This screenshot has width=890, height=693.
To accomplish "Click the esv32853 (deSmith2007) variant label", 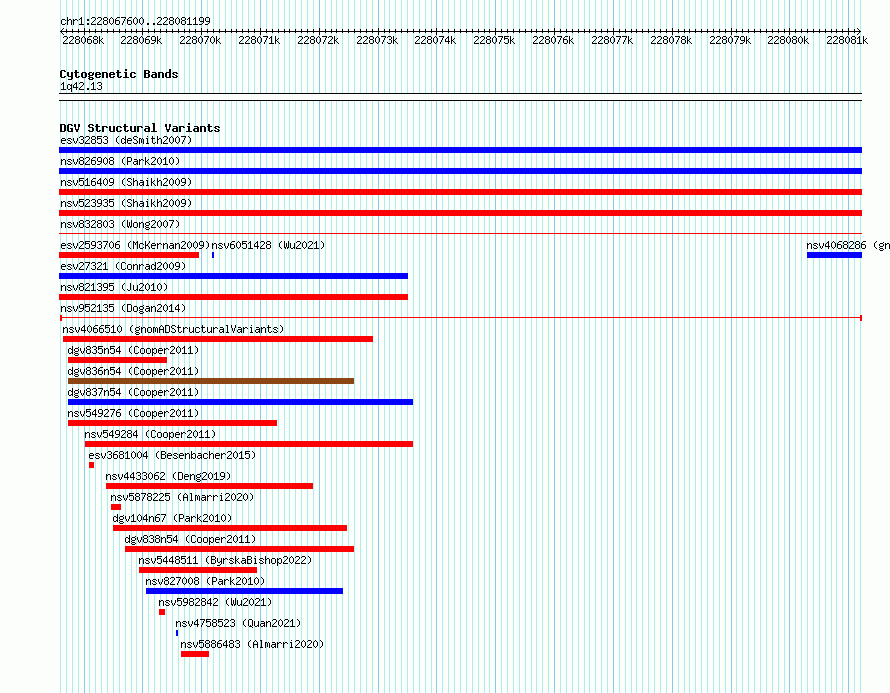I will [126, 140].
